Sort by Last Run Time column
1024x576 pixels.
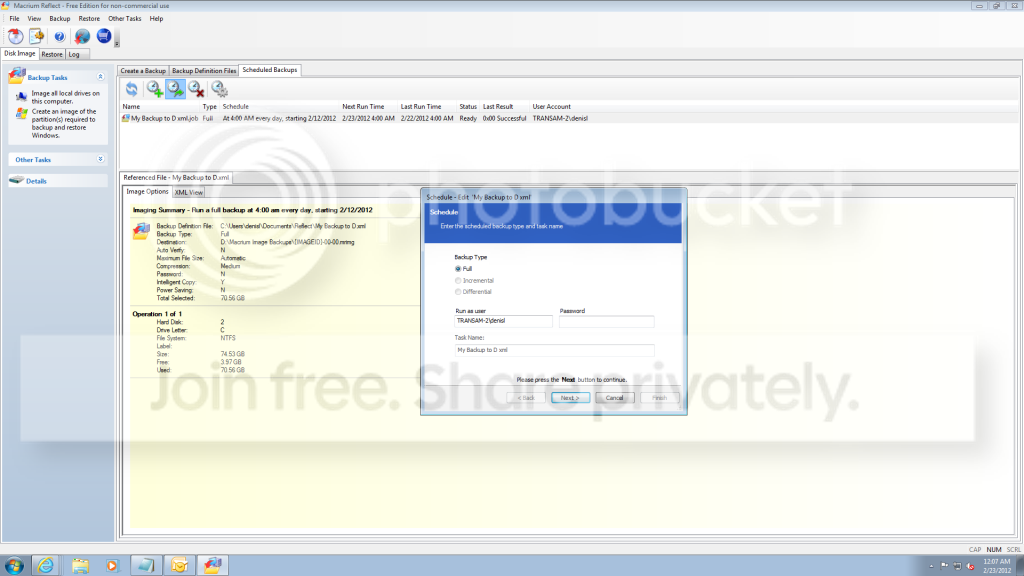tap(421, 106)
